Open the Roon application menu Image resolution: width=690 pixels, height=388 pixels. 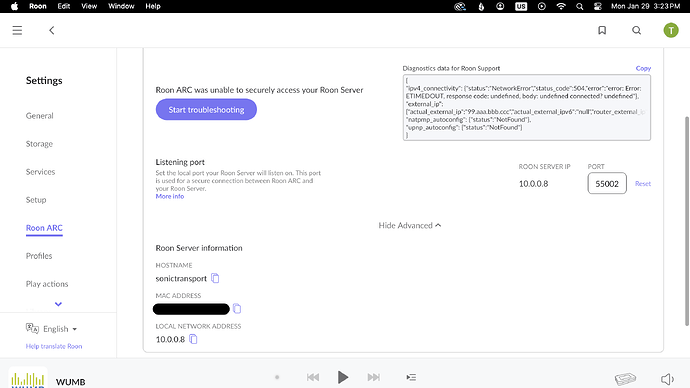coord(38,6)
